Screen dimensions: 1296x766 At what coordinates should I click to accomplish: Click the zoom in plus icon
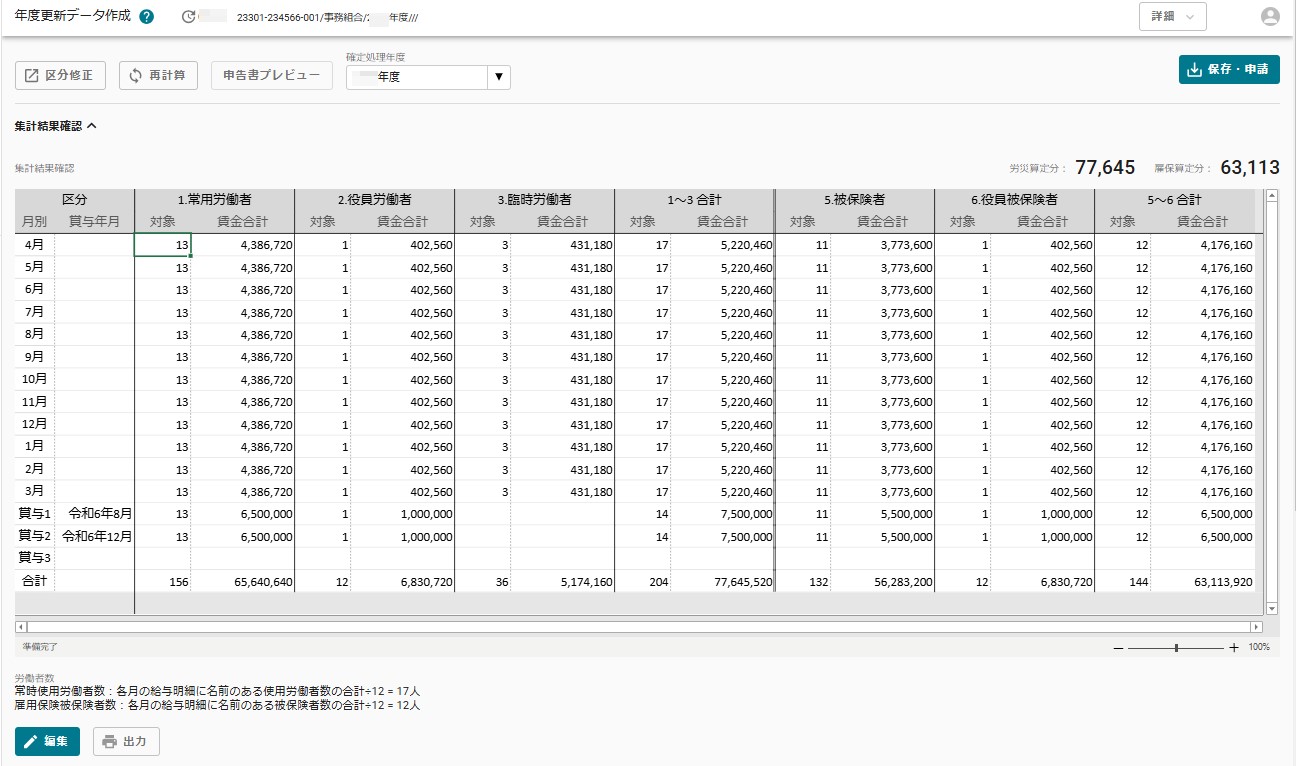pyautogui.click(x=1234, y=647)
